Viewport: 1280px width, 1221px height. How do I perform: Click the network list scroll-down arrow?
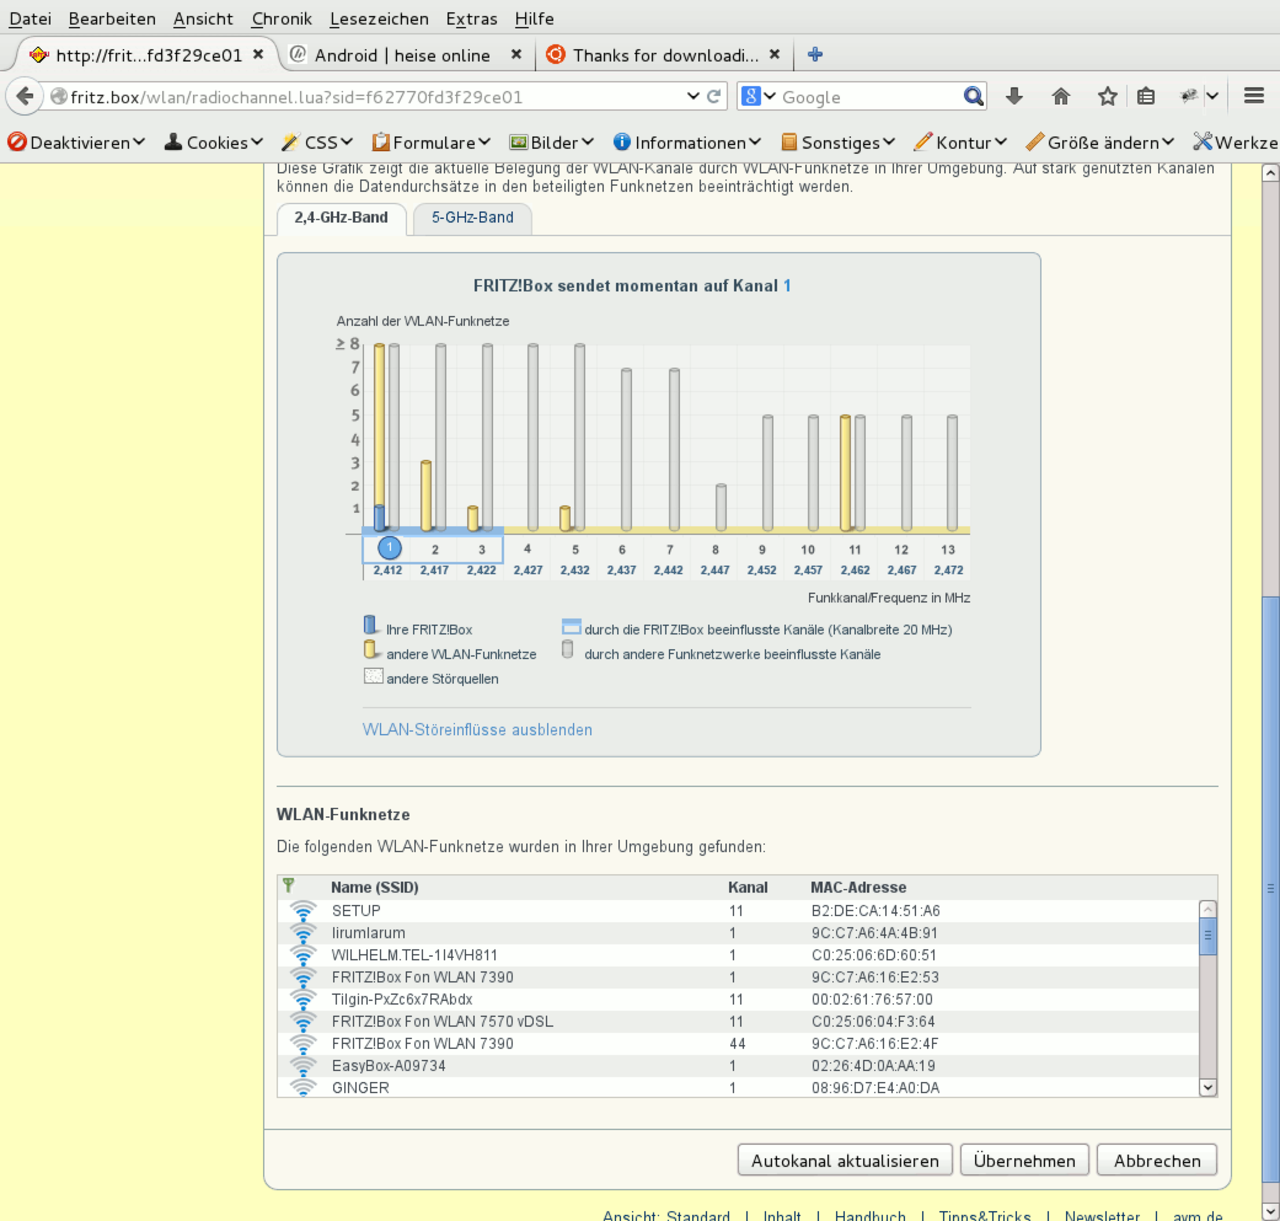(1208, 1087)
